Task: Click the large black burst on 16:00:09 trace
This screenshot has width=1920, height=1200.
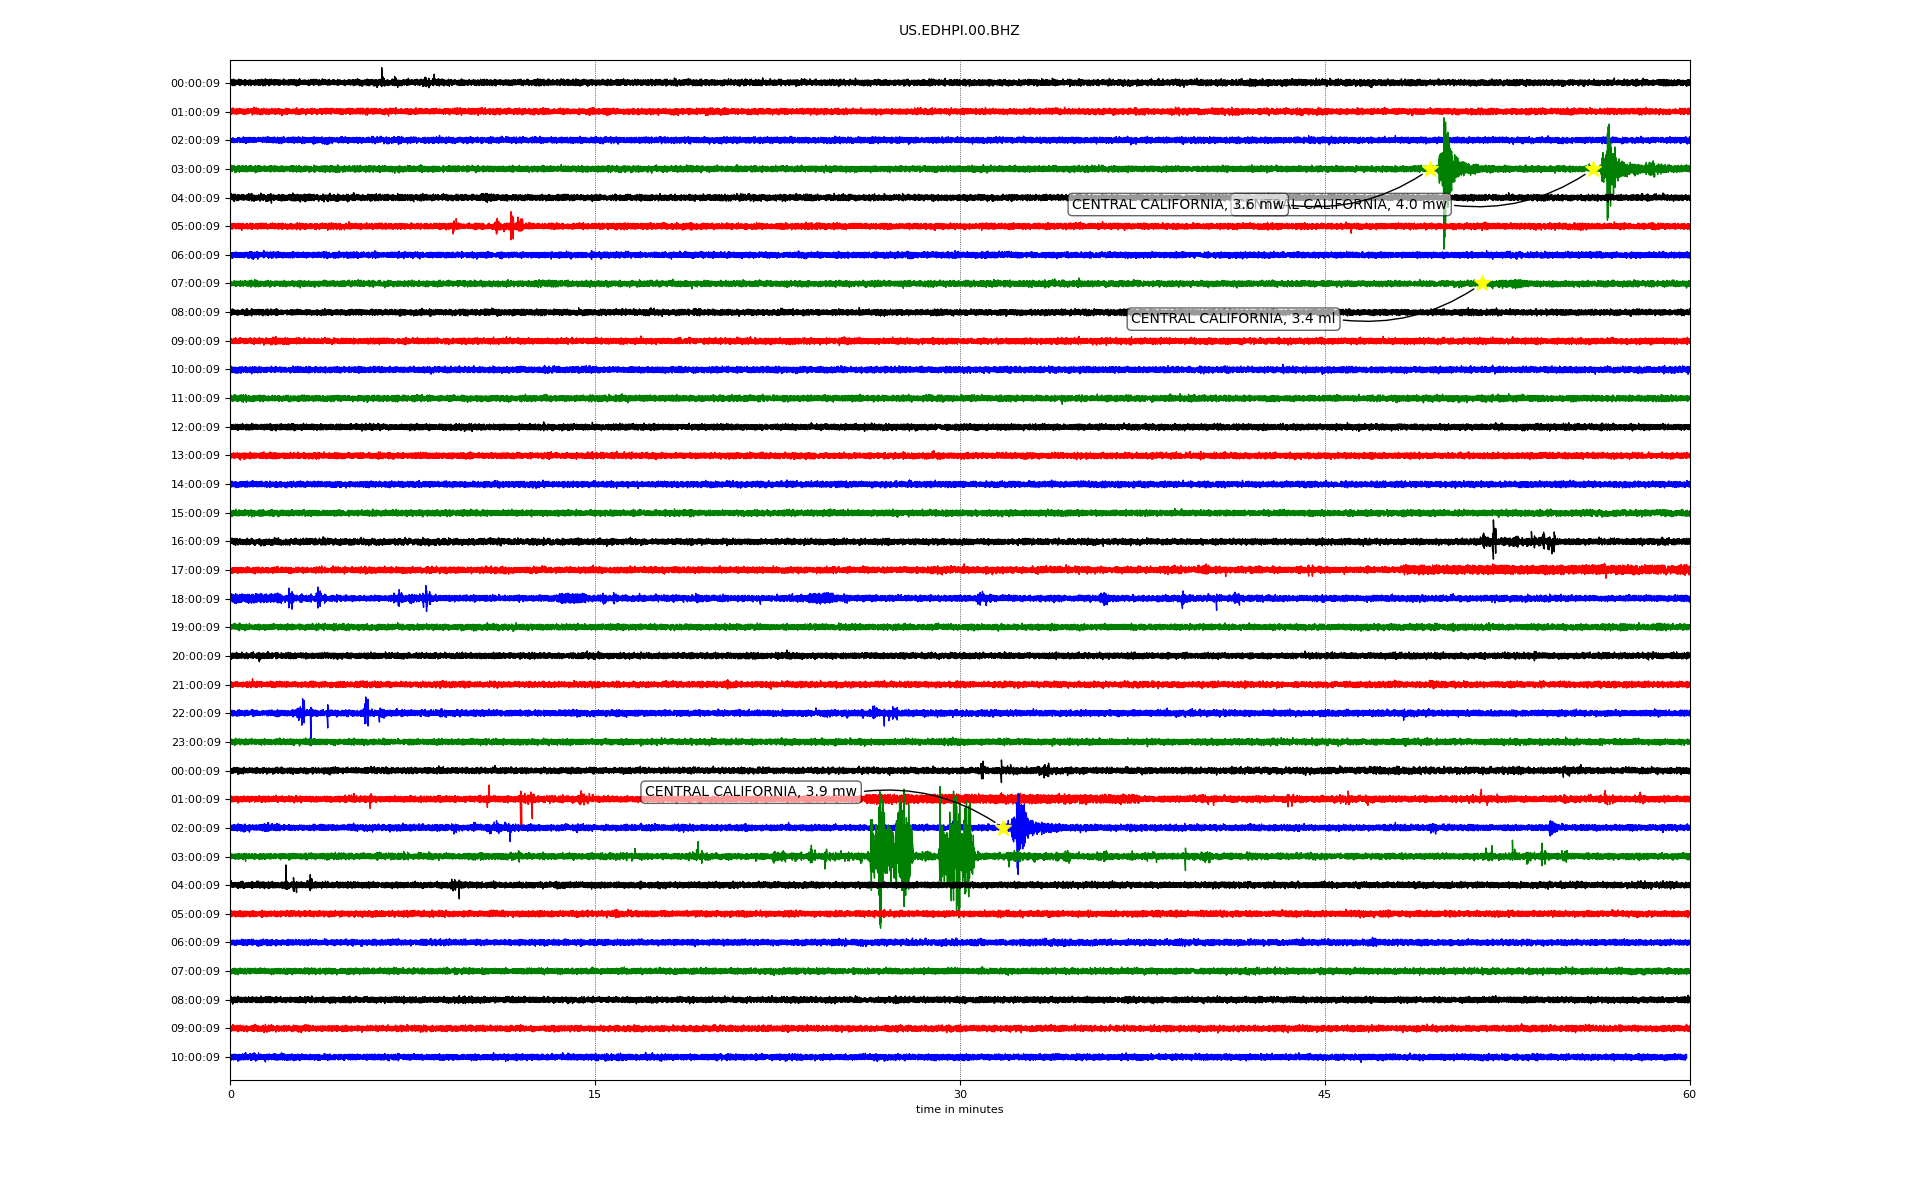Action: coord(1494,541)
